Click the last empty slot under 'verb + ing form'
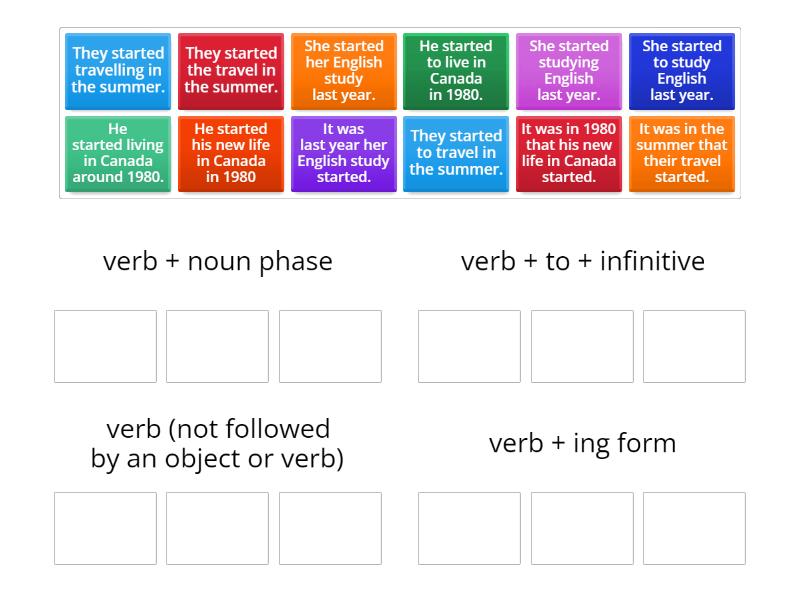This screenshot has width=800, height=600. [695, 528]
